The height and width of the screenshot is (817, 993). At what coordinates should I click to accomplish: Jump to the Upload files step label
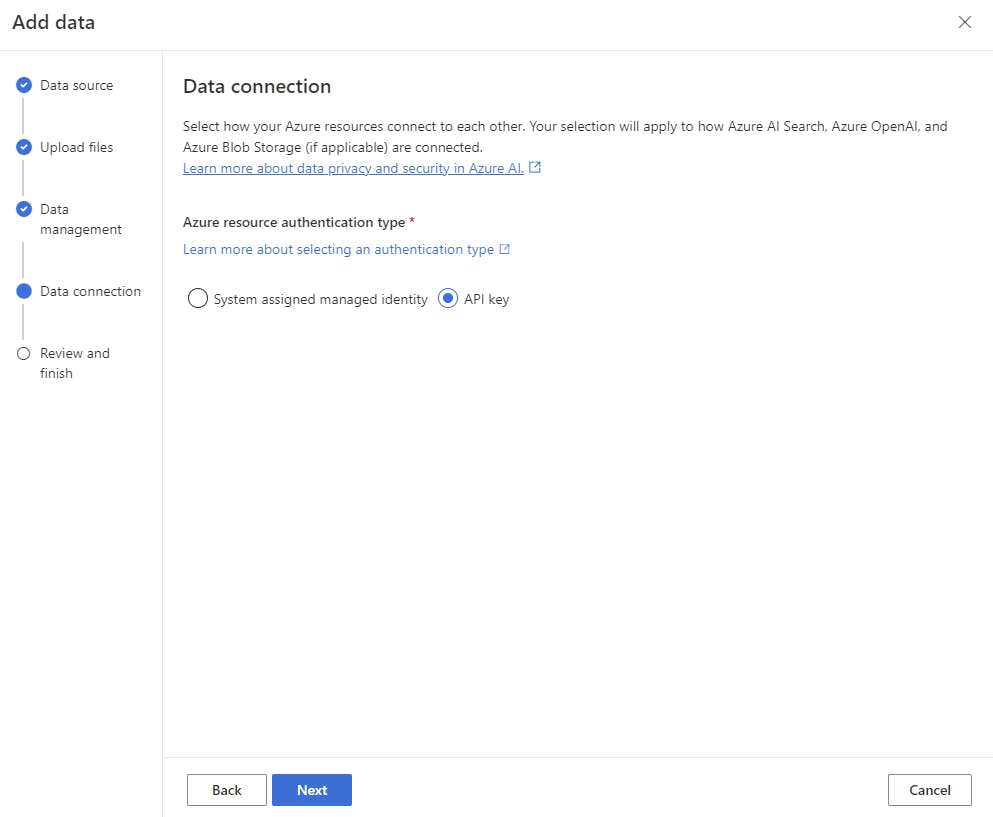pyautogui.click(x=76, y=148)
